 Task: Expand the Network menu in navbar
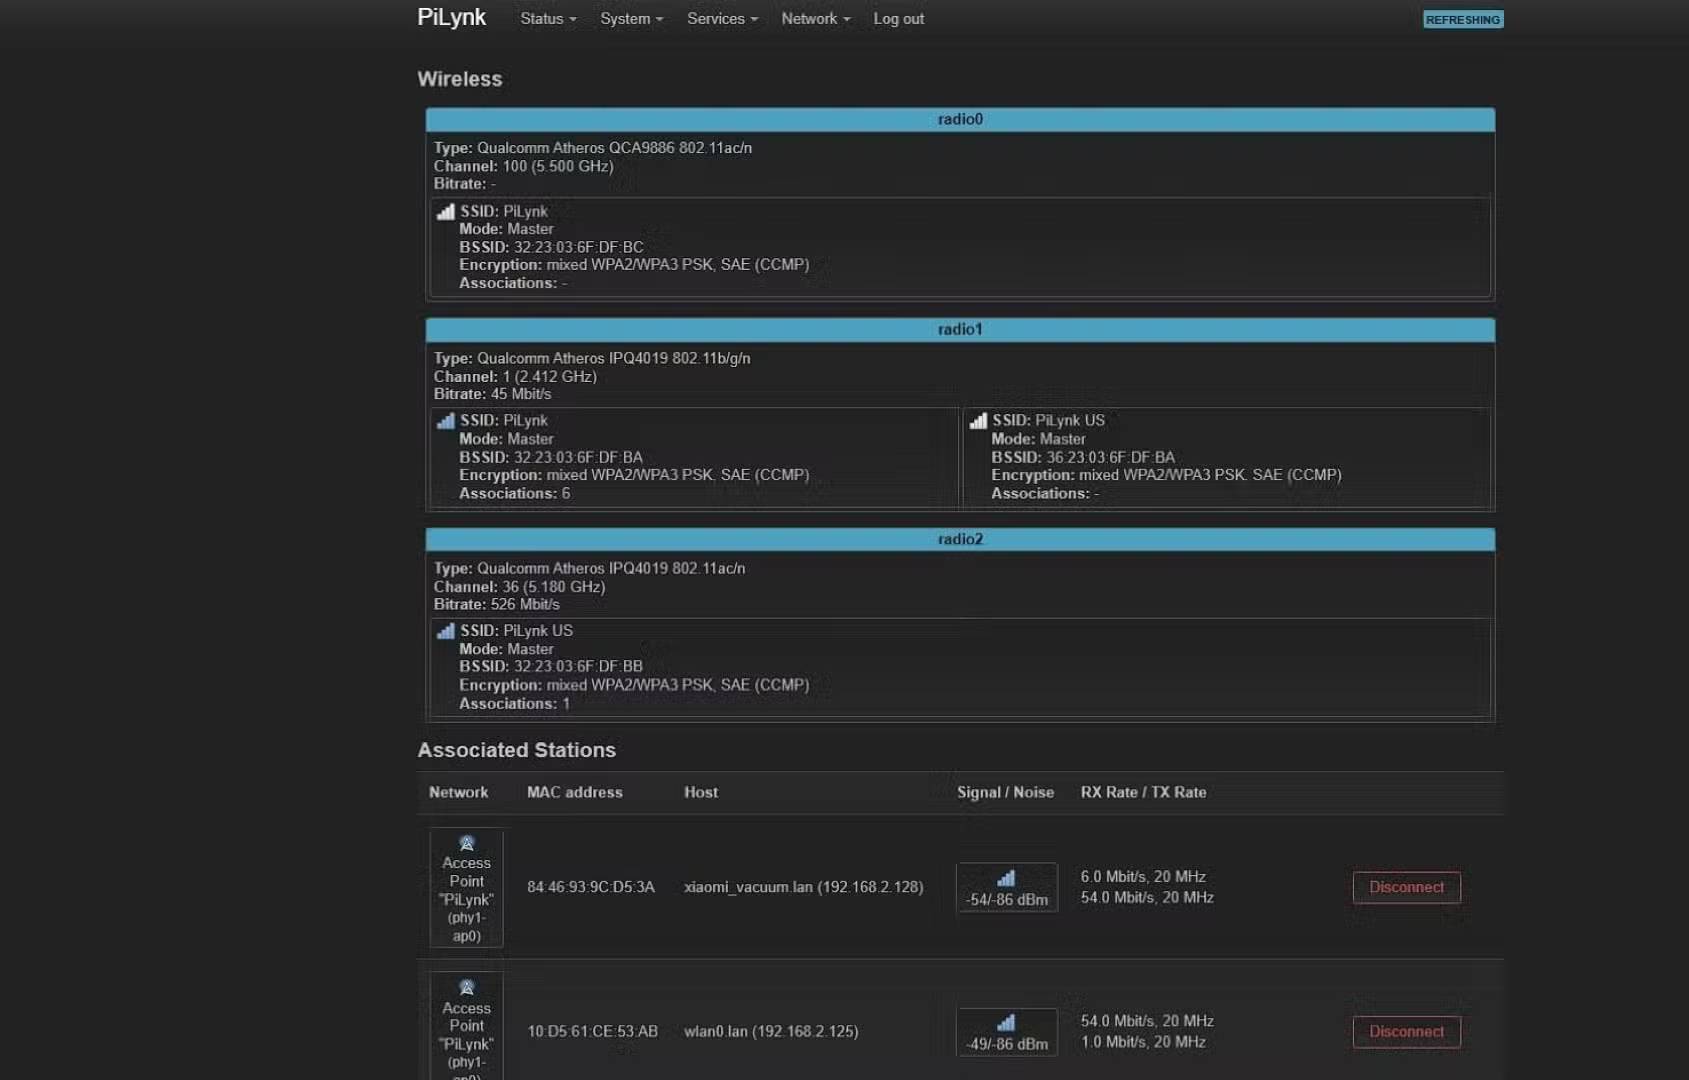815,19
